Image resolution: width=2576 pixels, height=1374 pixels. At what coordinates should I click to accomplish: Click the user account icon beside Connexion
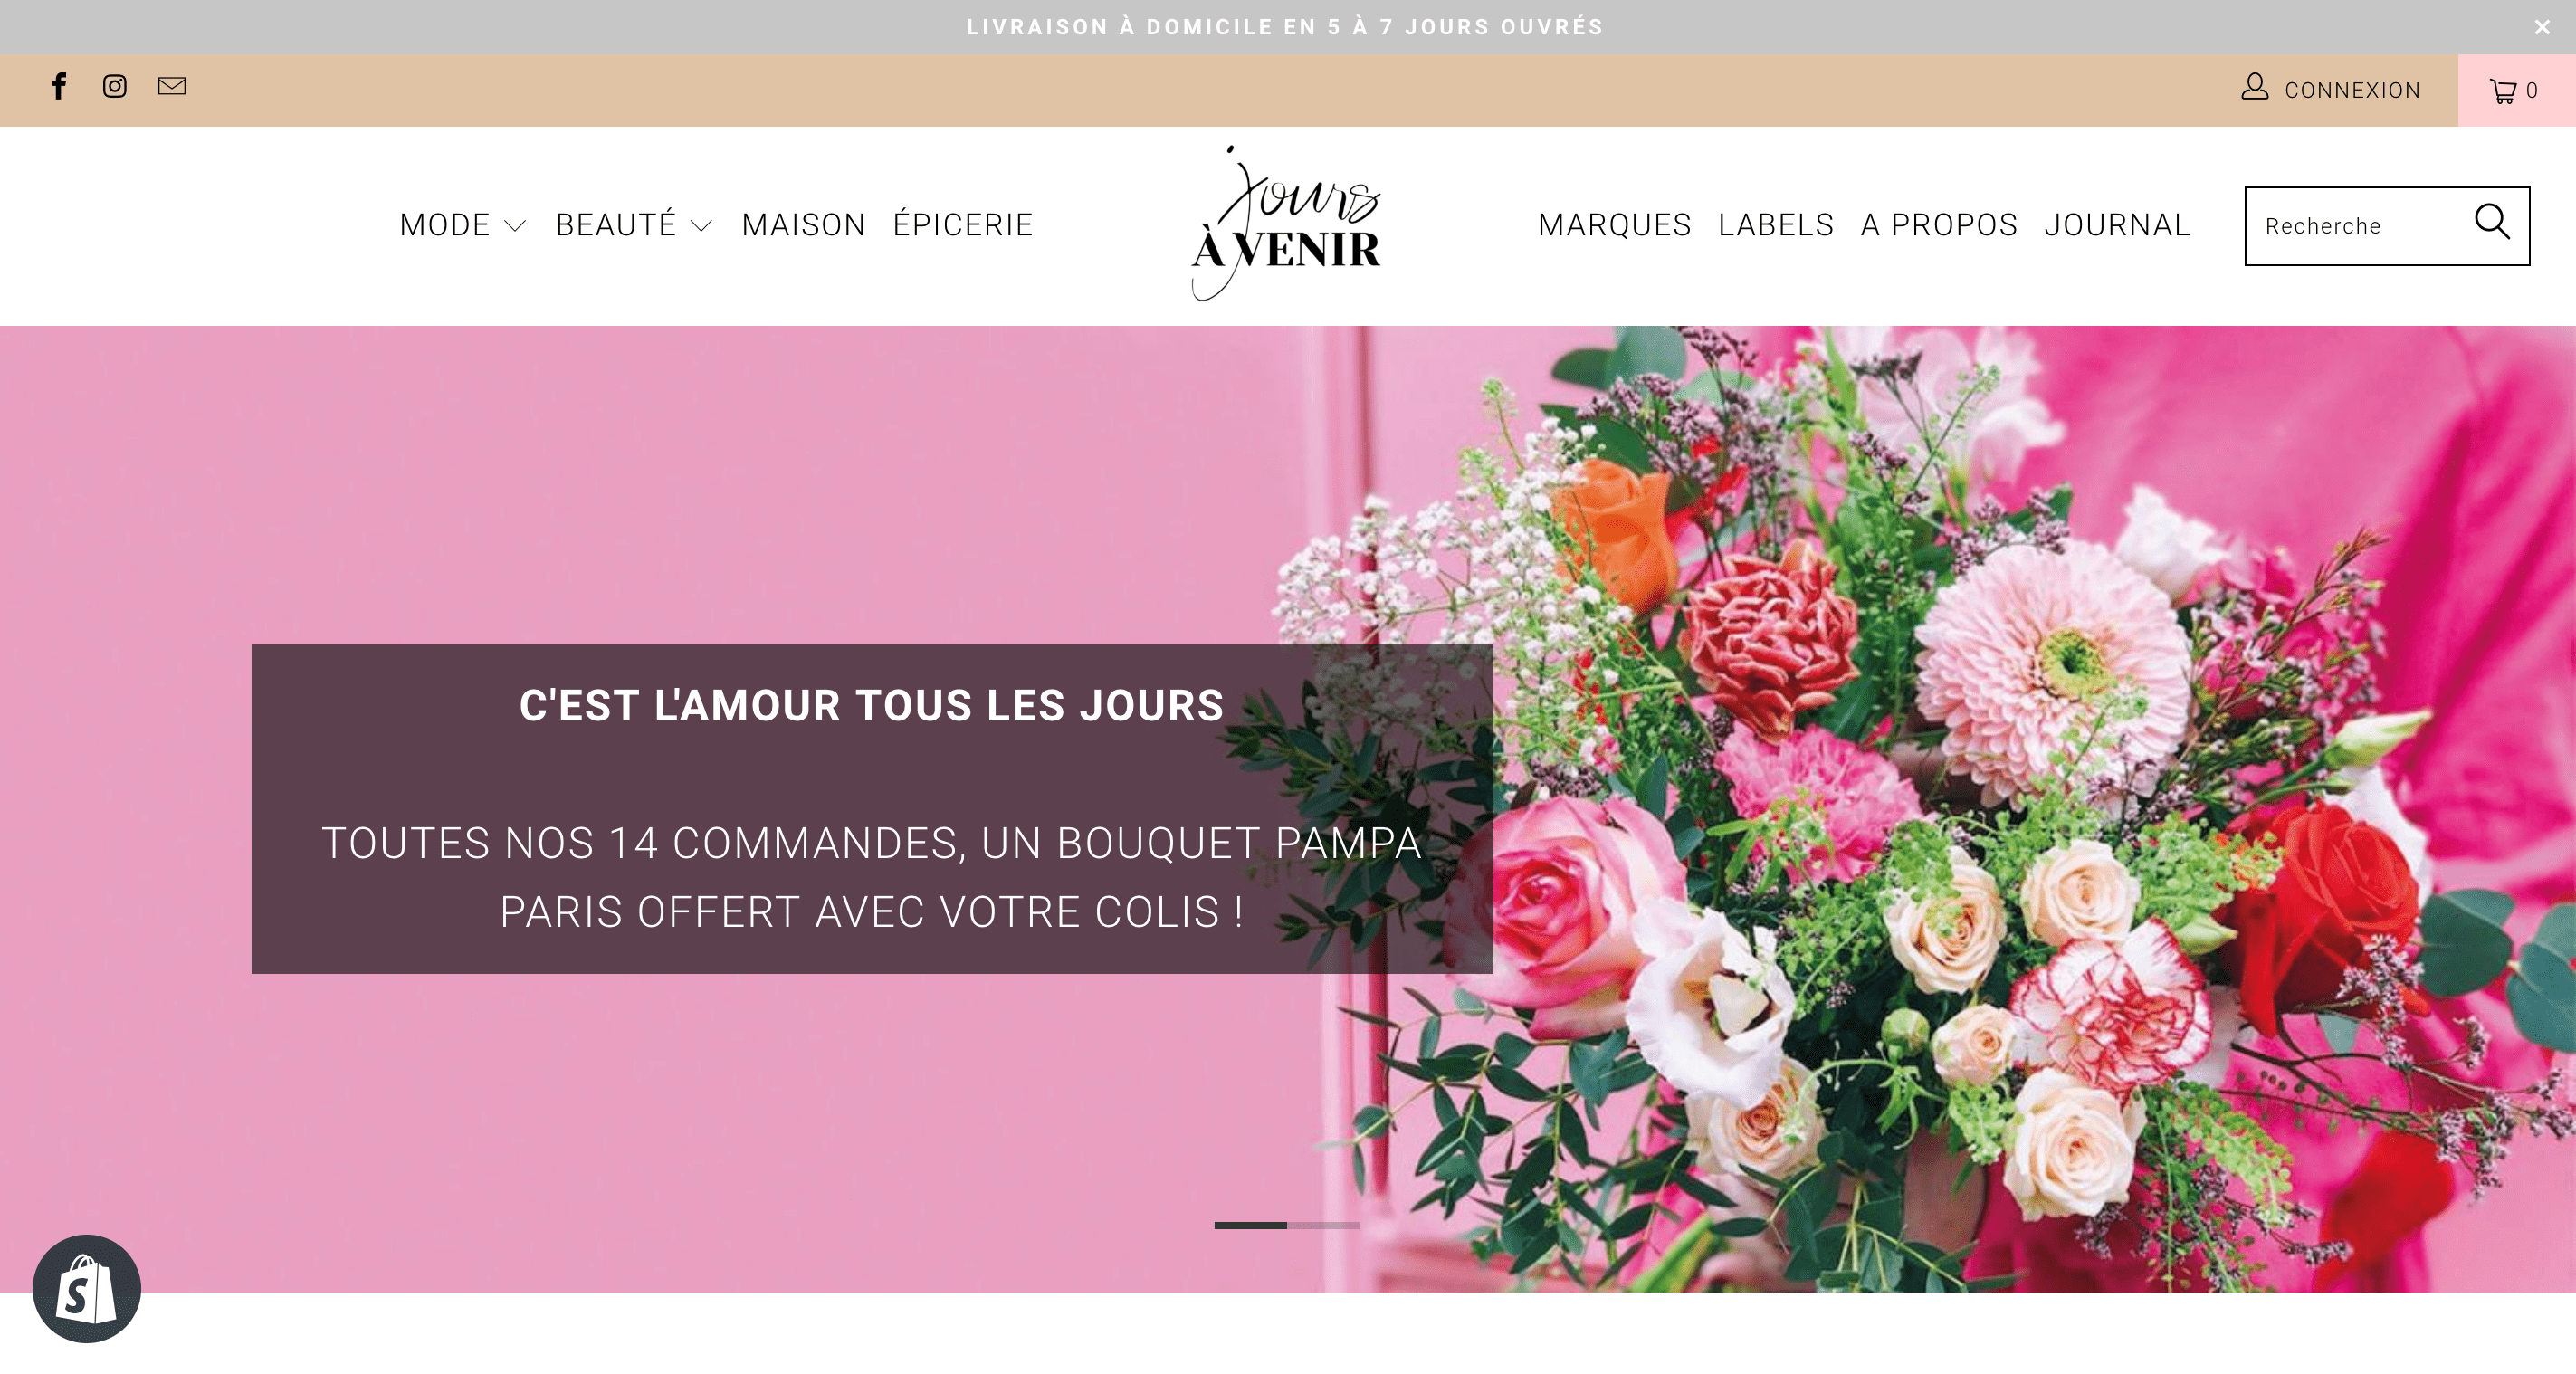coord(2254,86)
